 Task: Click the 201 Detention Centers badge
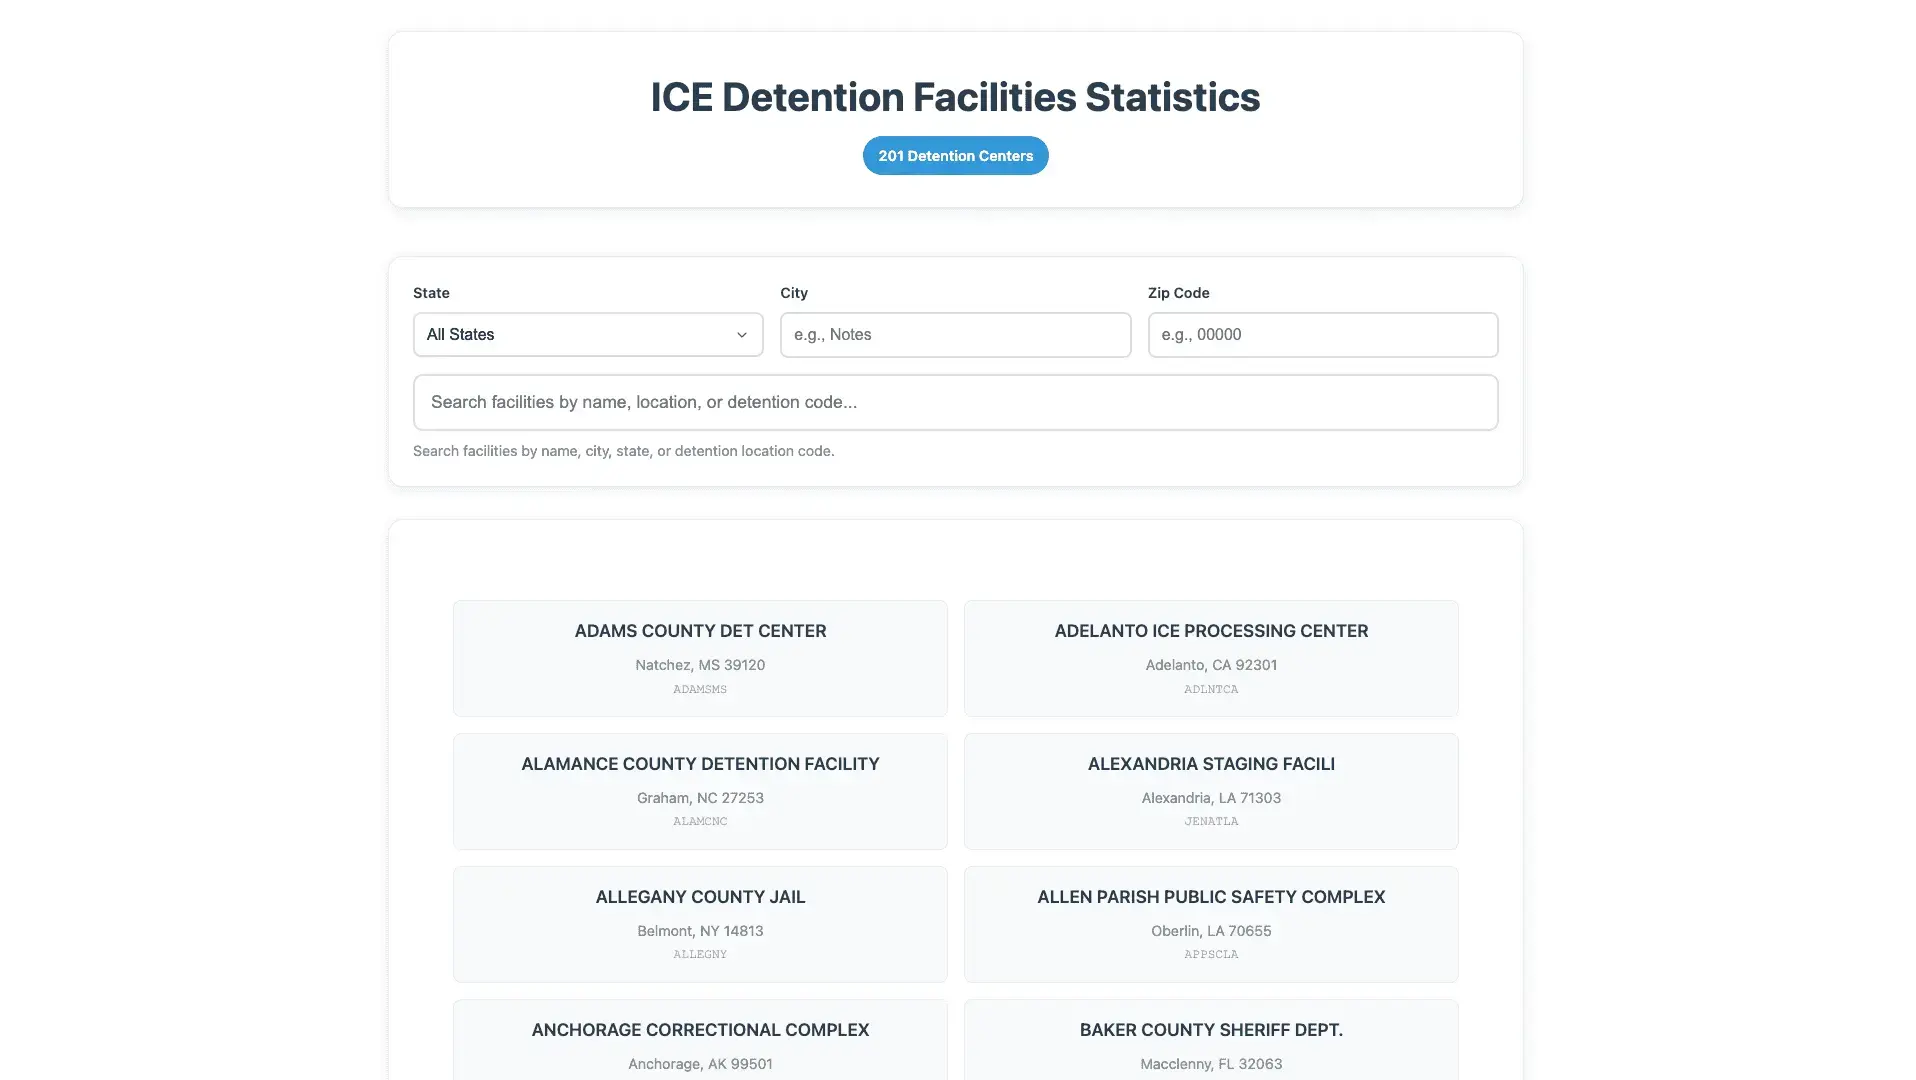pyautogui.click(x=954, y=155)
